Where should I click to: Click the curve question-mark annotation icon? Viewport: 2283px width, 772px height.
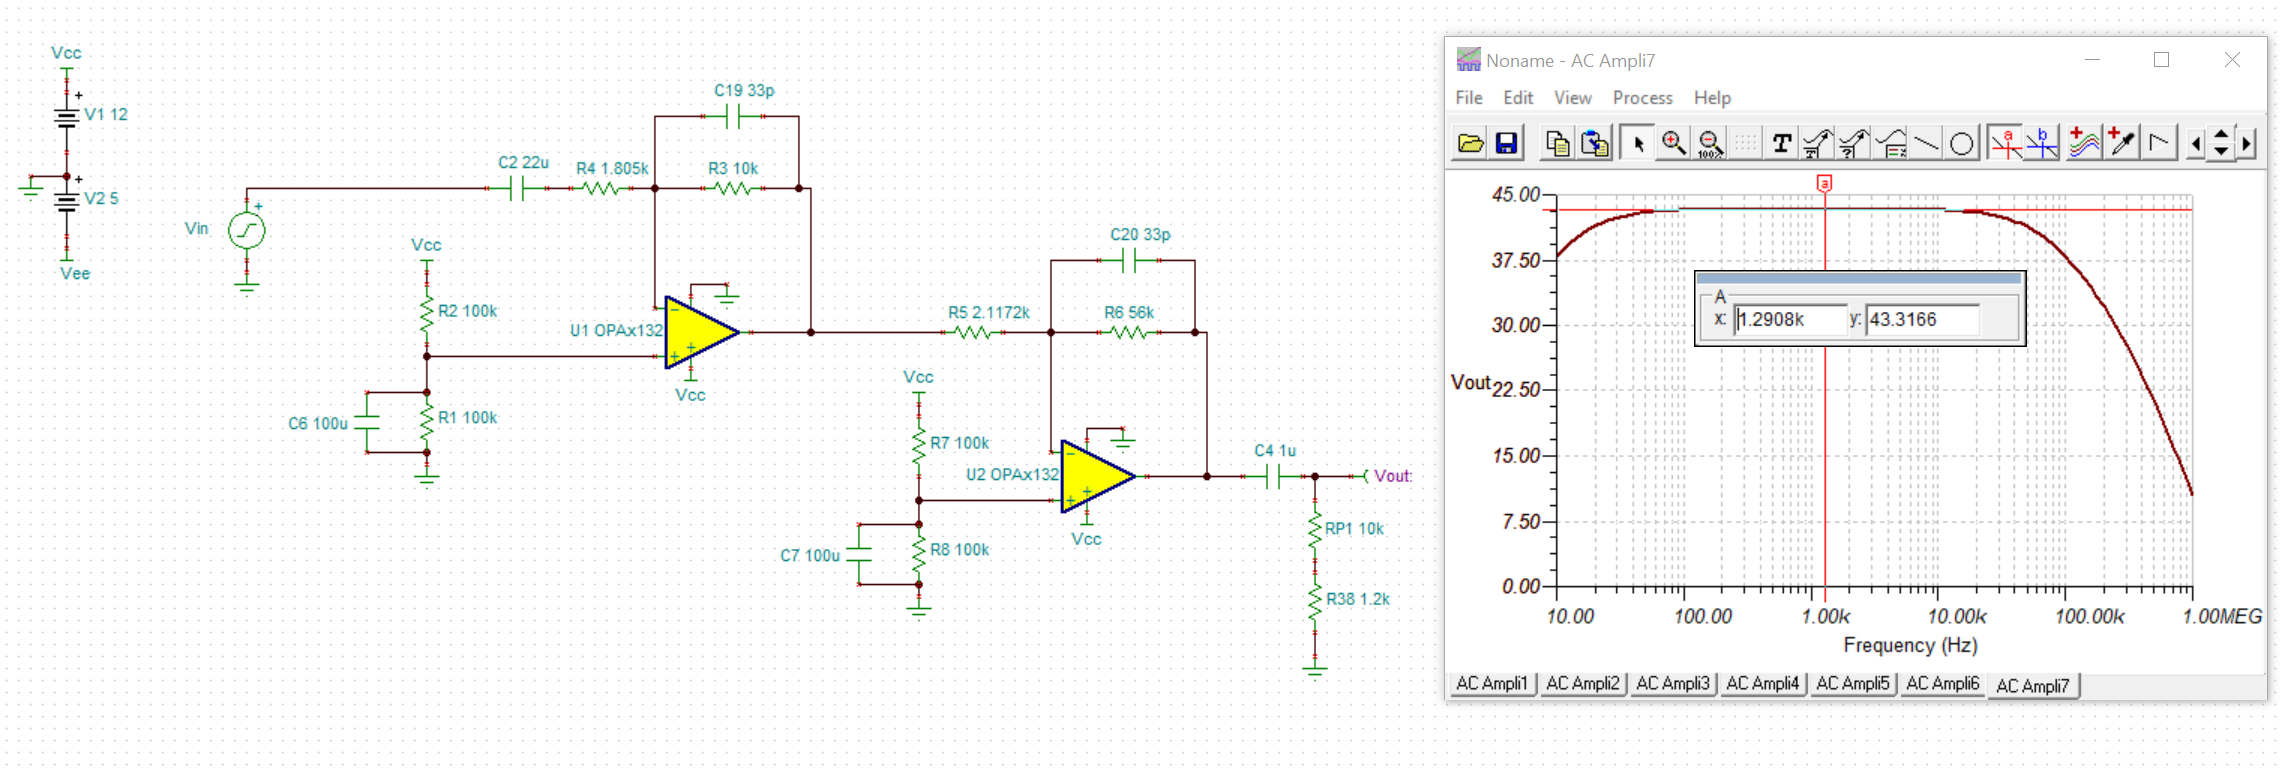point(1853,144)
